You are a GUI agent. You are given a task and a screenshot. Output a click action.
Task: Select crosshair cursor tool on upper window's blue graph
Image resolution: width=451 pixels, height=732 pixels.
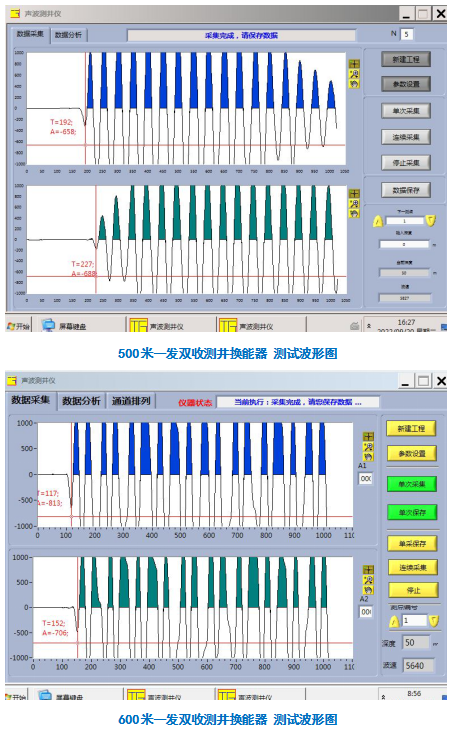pos(354,63)
